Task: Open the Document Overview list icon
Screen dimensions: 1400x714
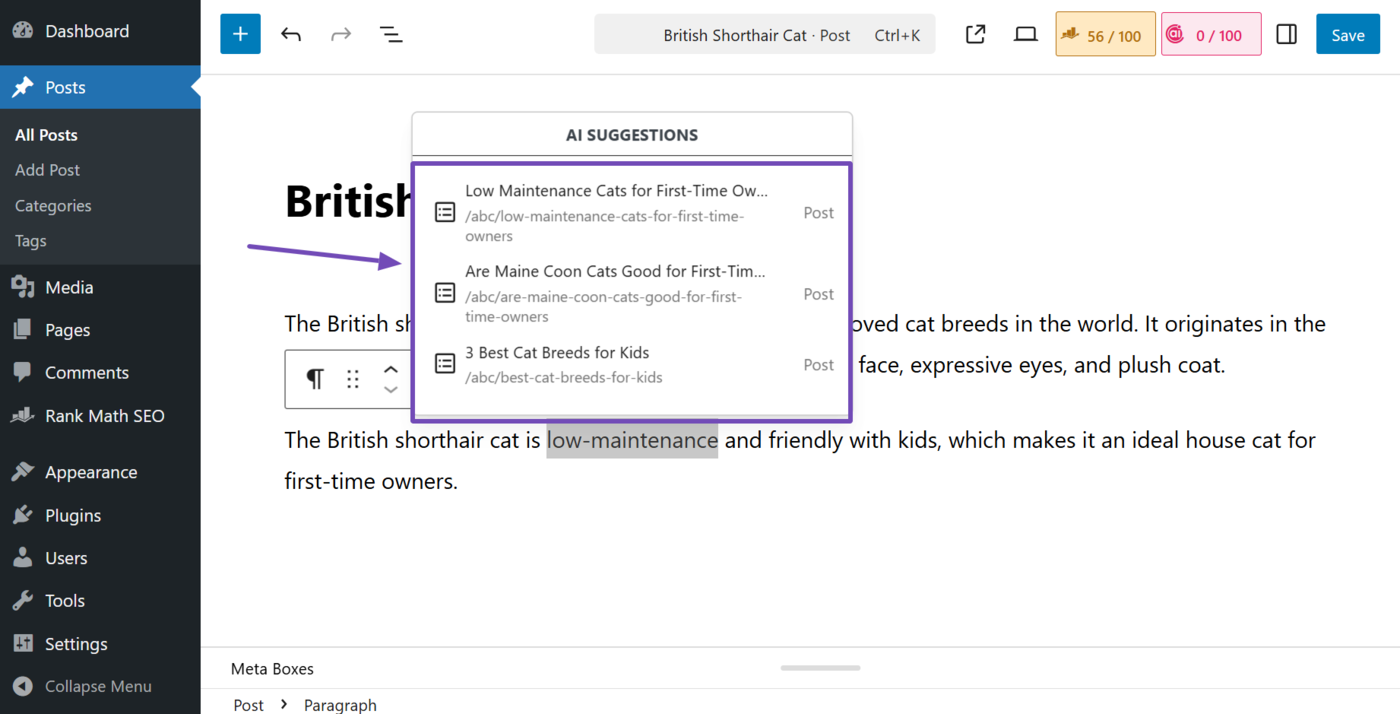Action: tap(391, 34)
